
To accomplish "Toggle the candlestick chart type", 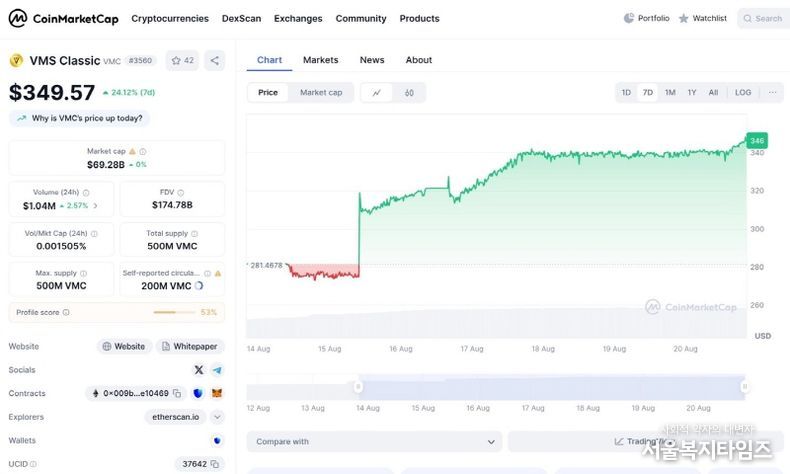I will pyautogui.click(x=409, y=93).
